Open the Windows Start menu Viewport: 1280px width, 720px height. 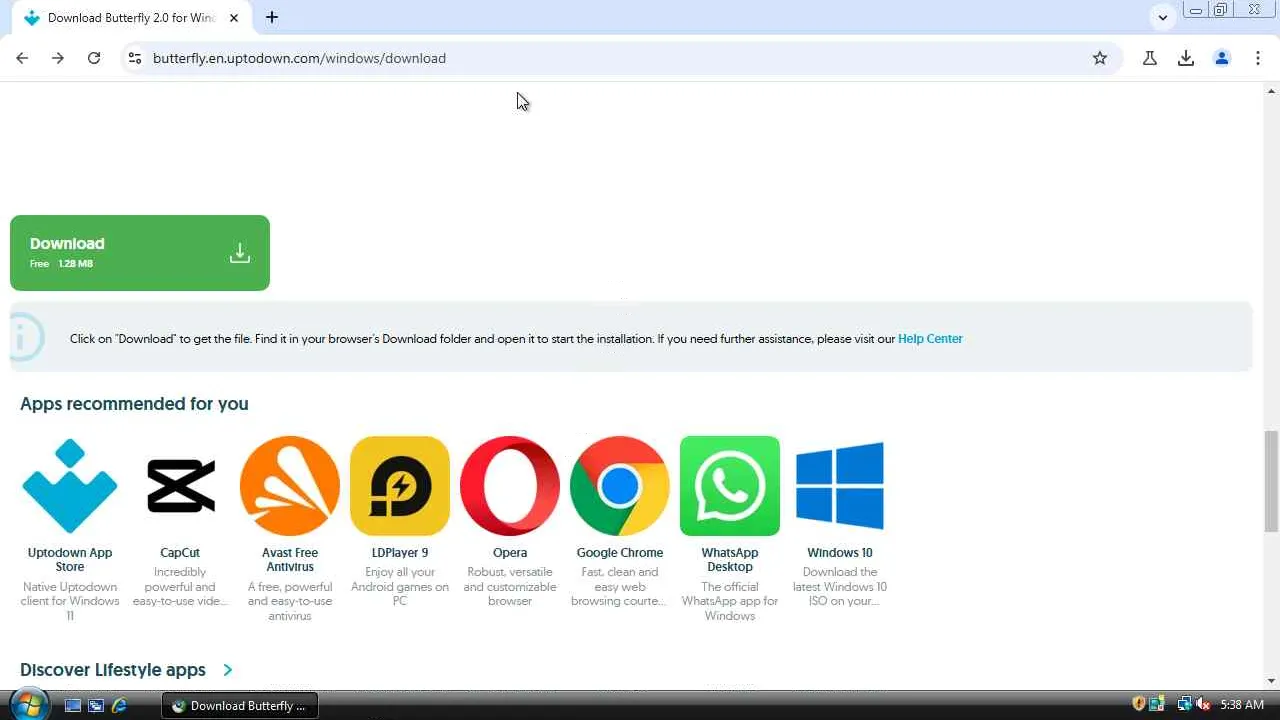coord(28,704)
